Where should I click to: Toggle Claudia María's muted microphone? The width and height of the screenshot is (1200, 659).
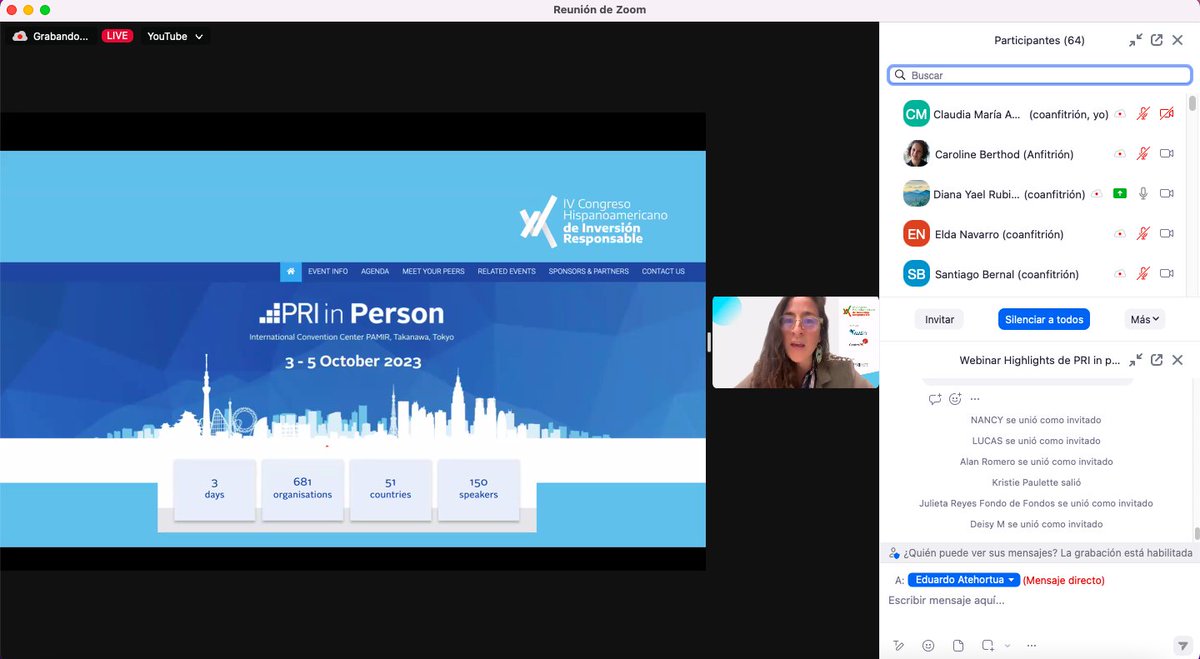tap(1143, 114)
